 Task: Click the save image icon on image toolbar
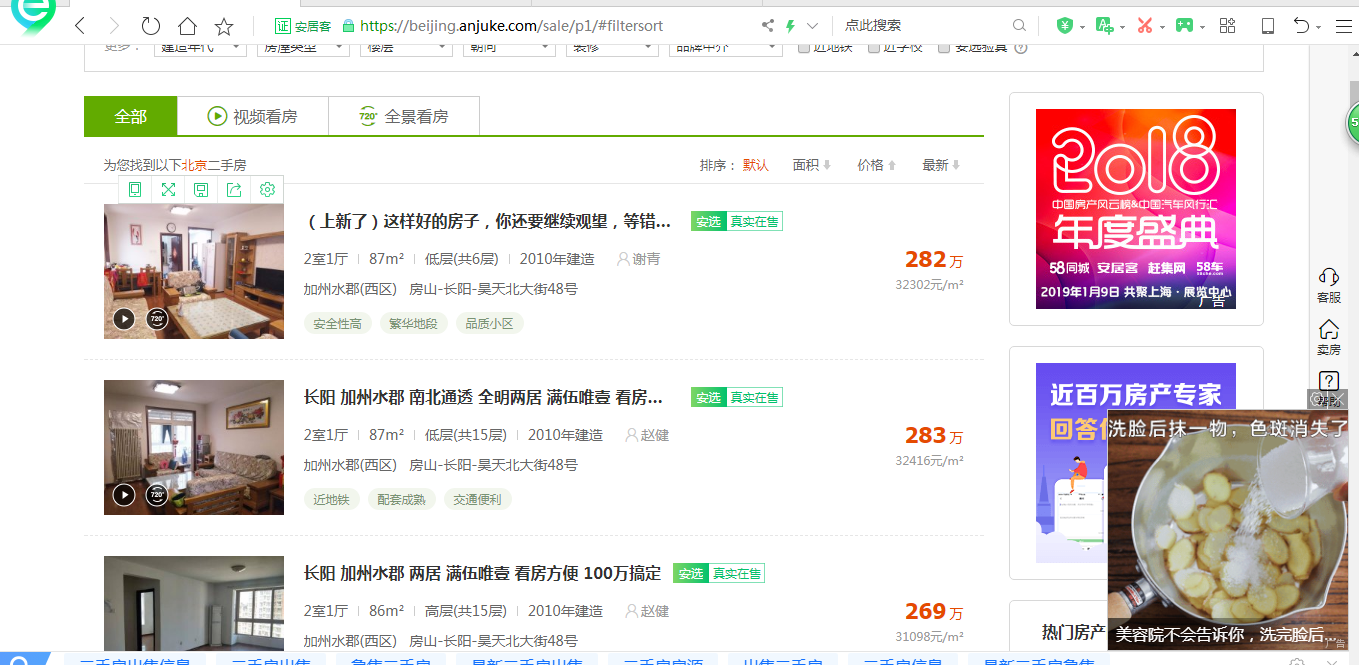click(201, 190)
